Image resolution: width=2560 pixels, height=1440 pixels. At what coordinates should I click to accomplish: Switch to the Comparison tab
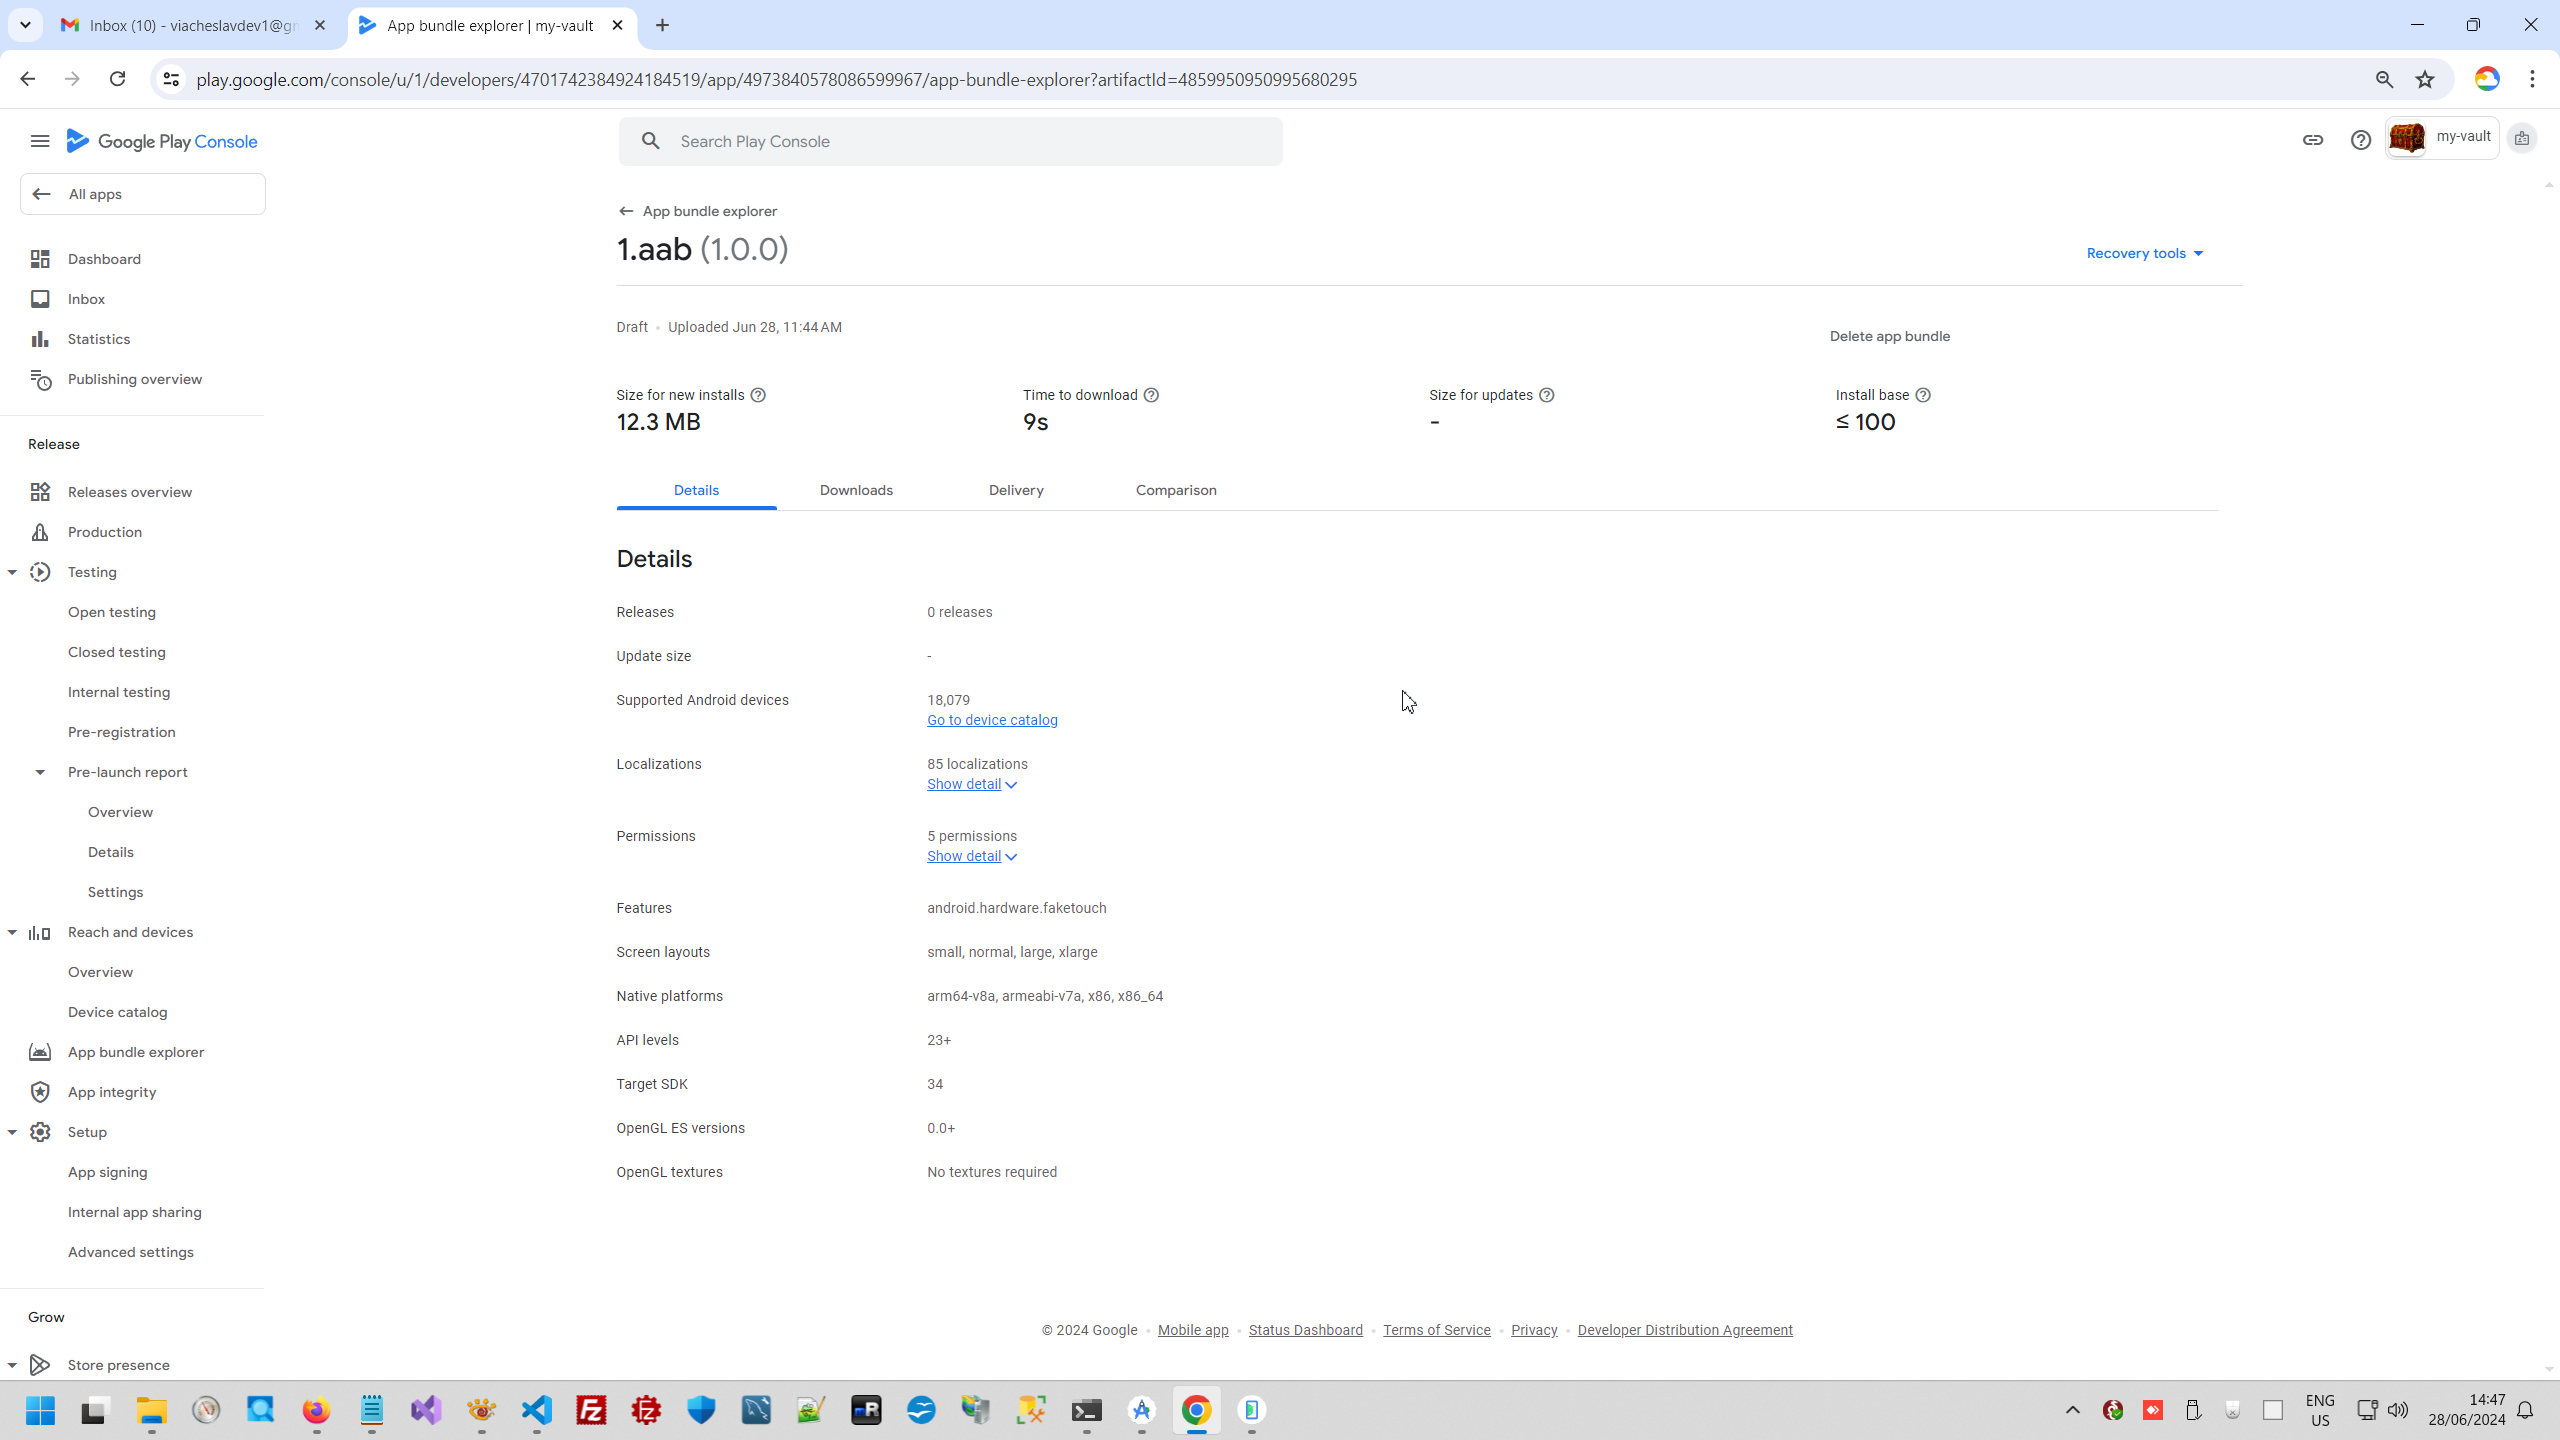click(1176, 490)
